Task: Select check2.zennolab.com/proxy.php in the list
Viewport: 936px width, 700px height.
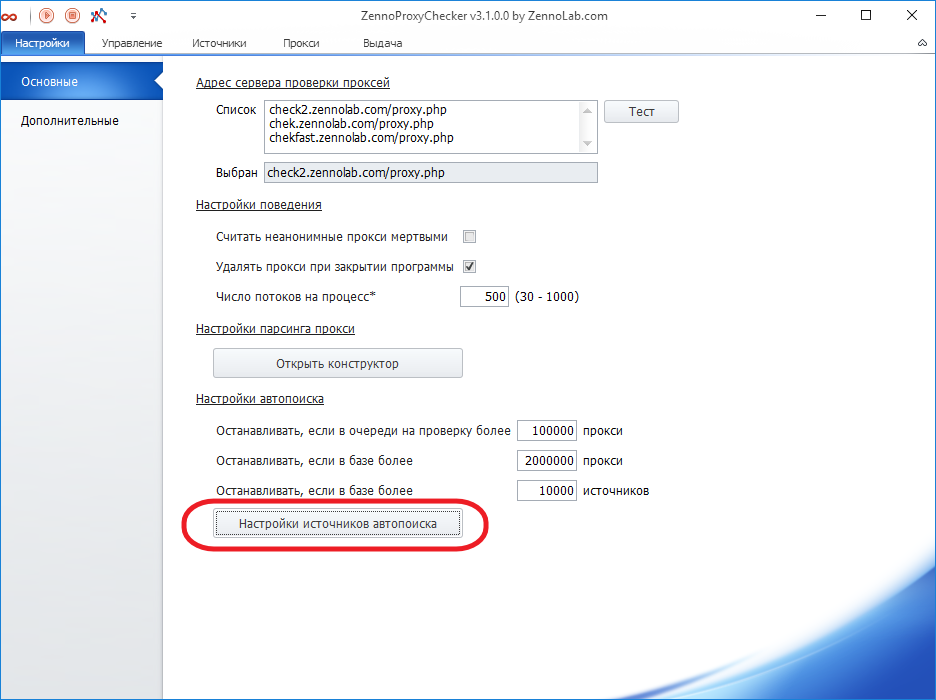Action: 358,110
